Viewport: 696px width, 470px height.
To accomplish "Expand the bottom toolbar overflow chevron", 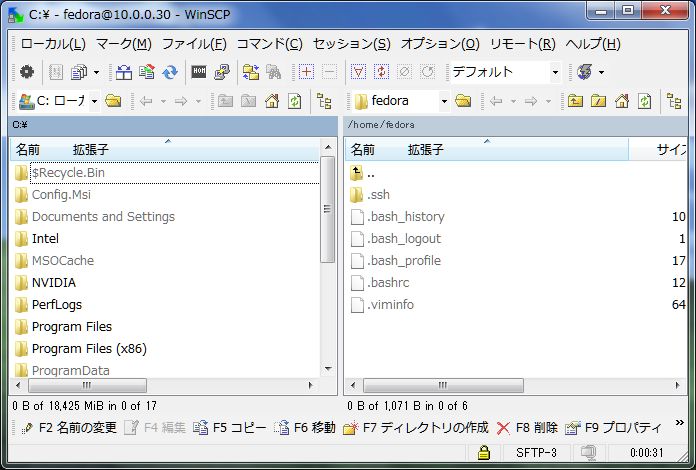I will 679,423.
